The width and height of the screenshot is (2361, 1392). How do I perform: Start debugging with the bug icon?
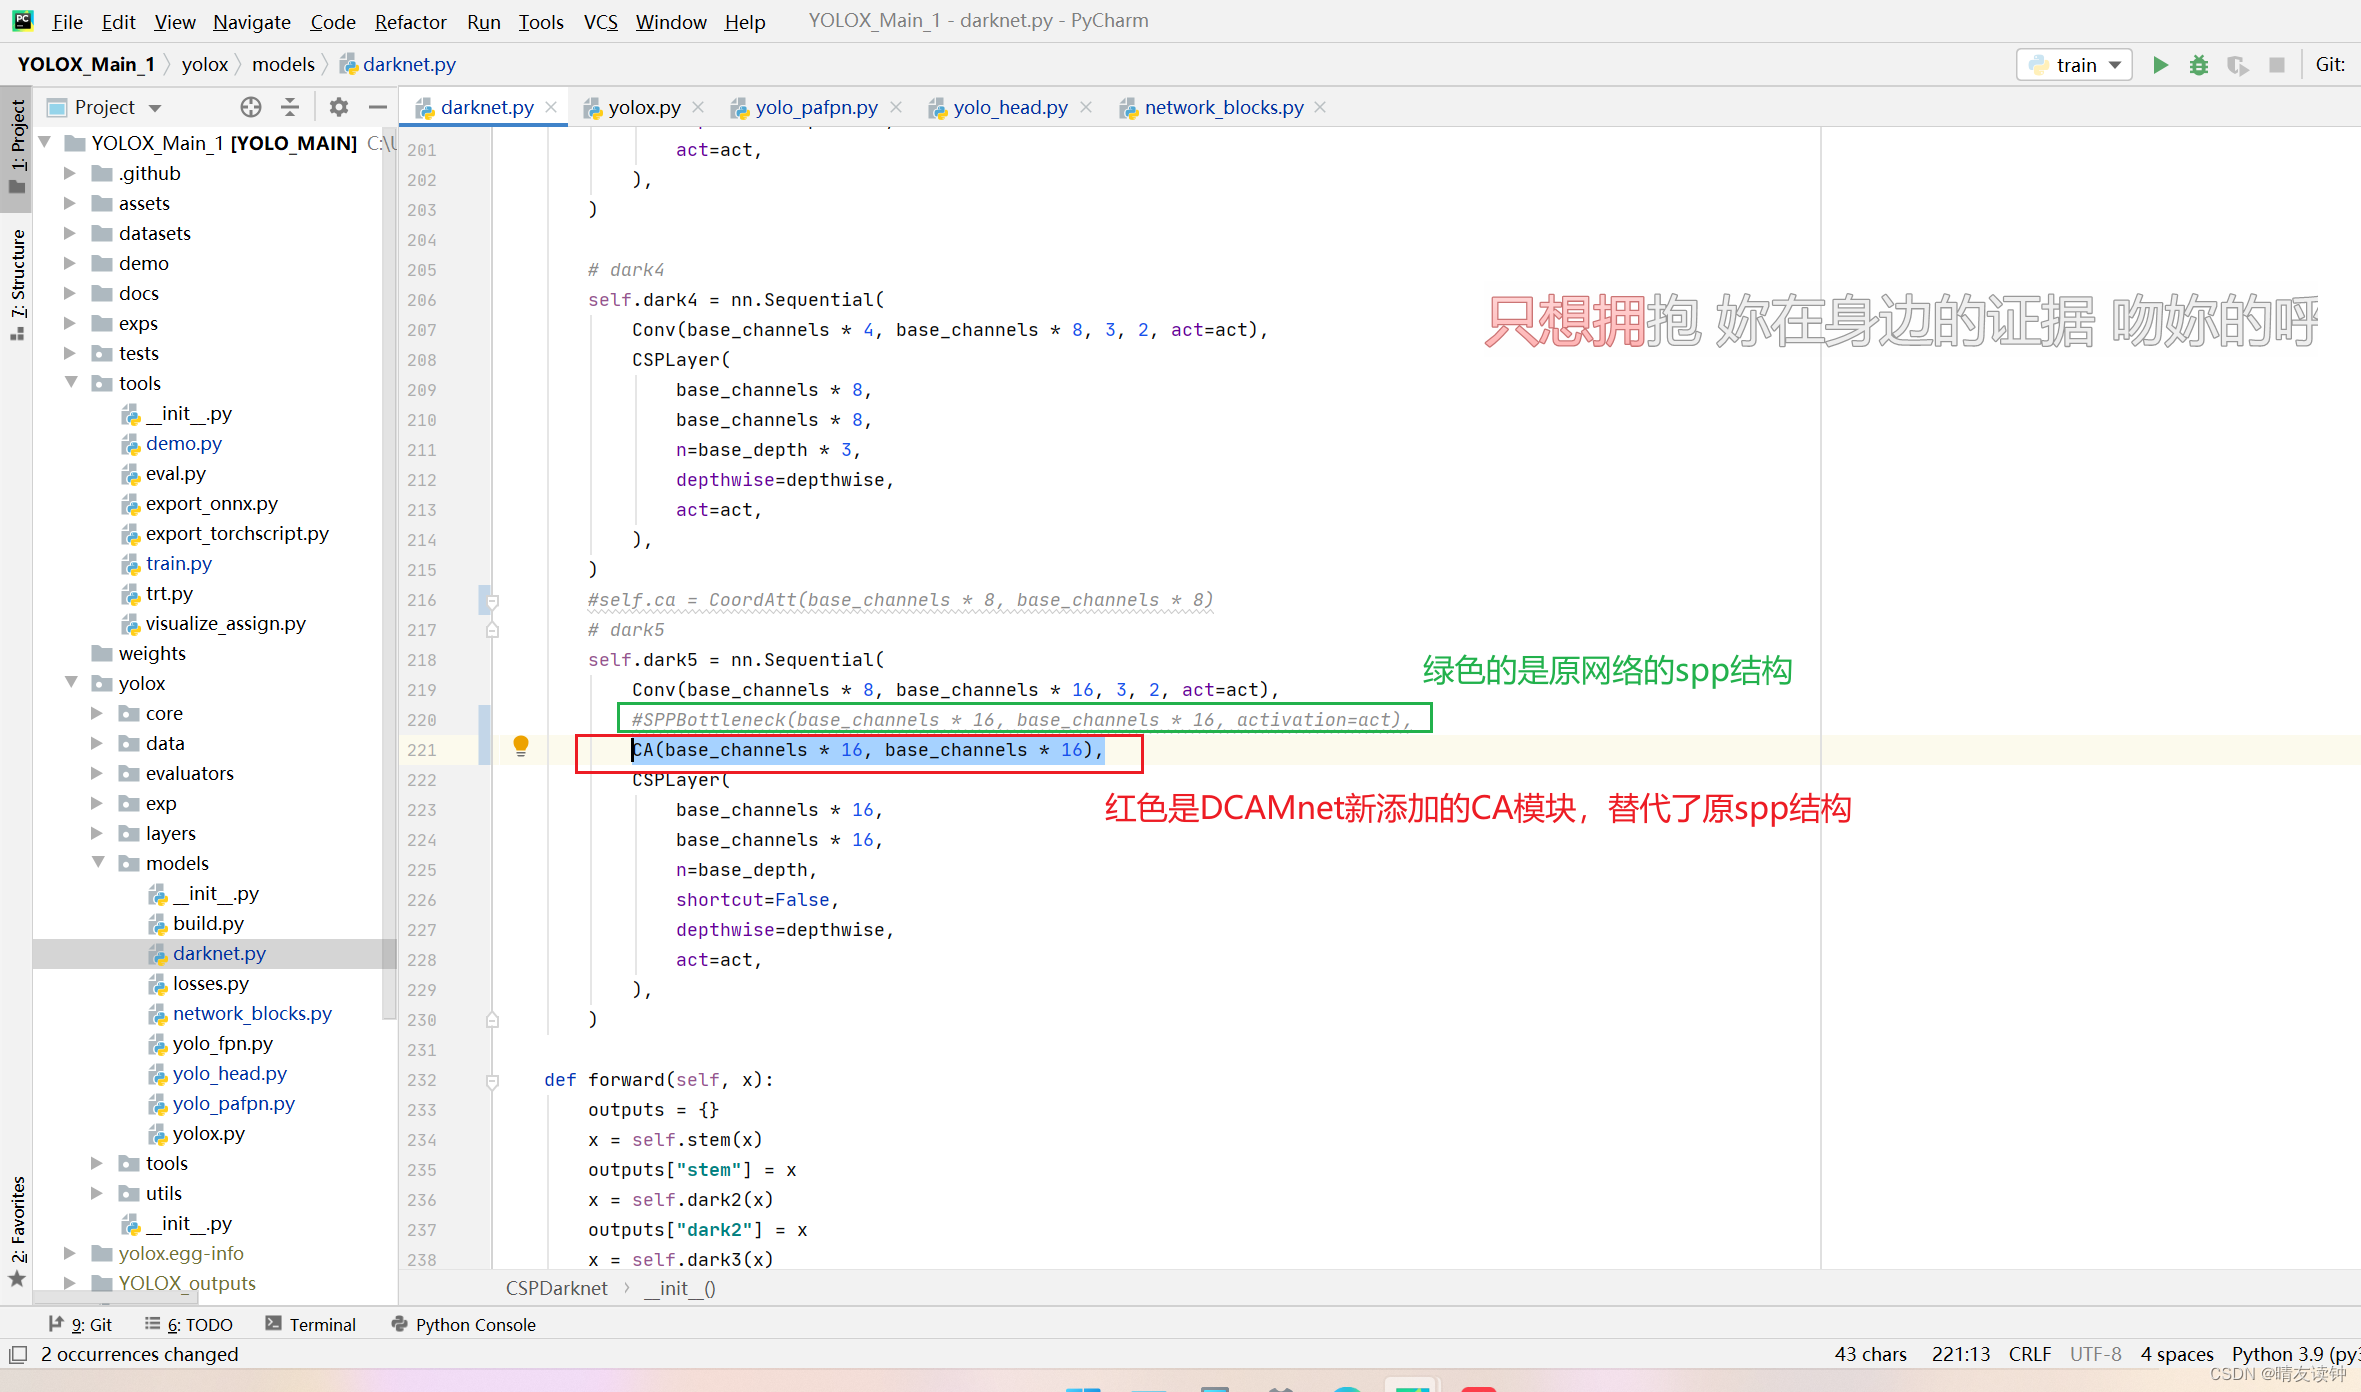tap(2198, 65)
